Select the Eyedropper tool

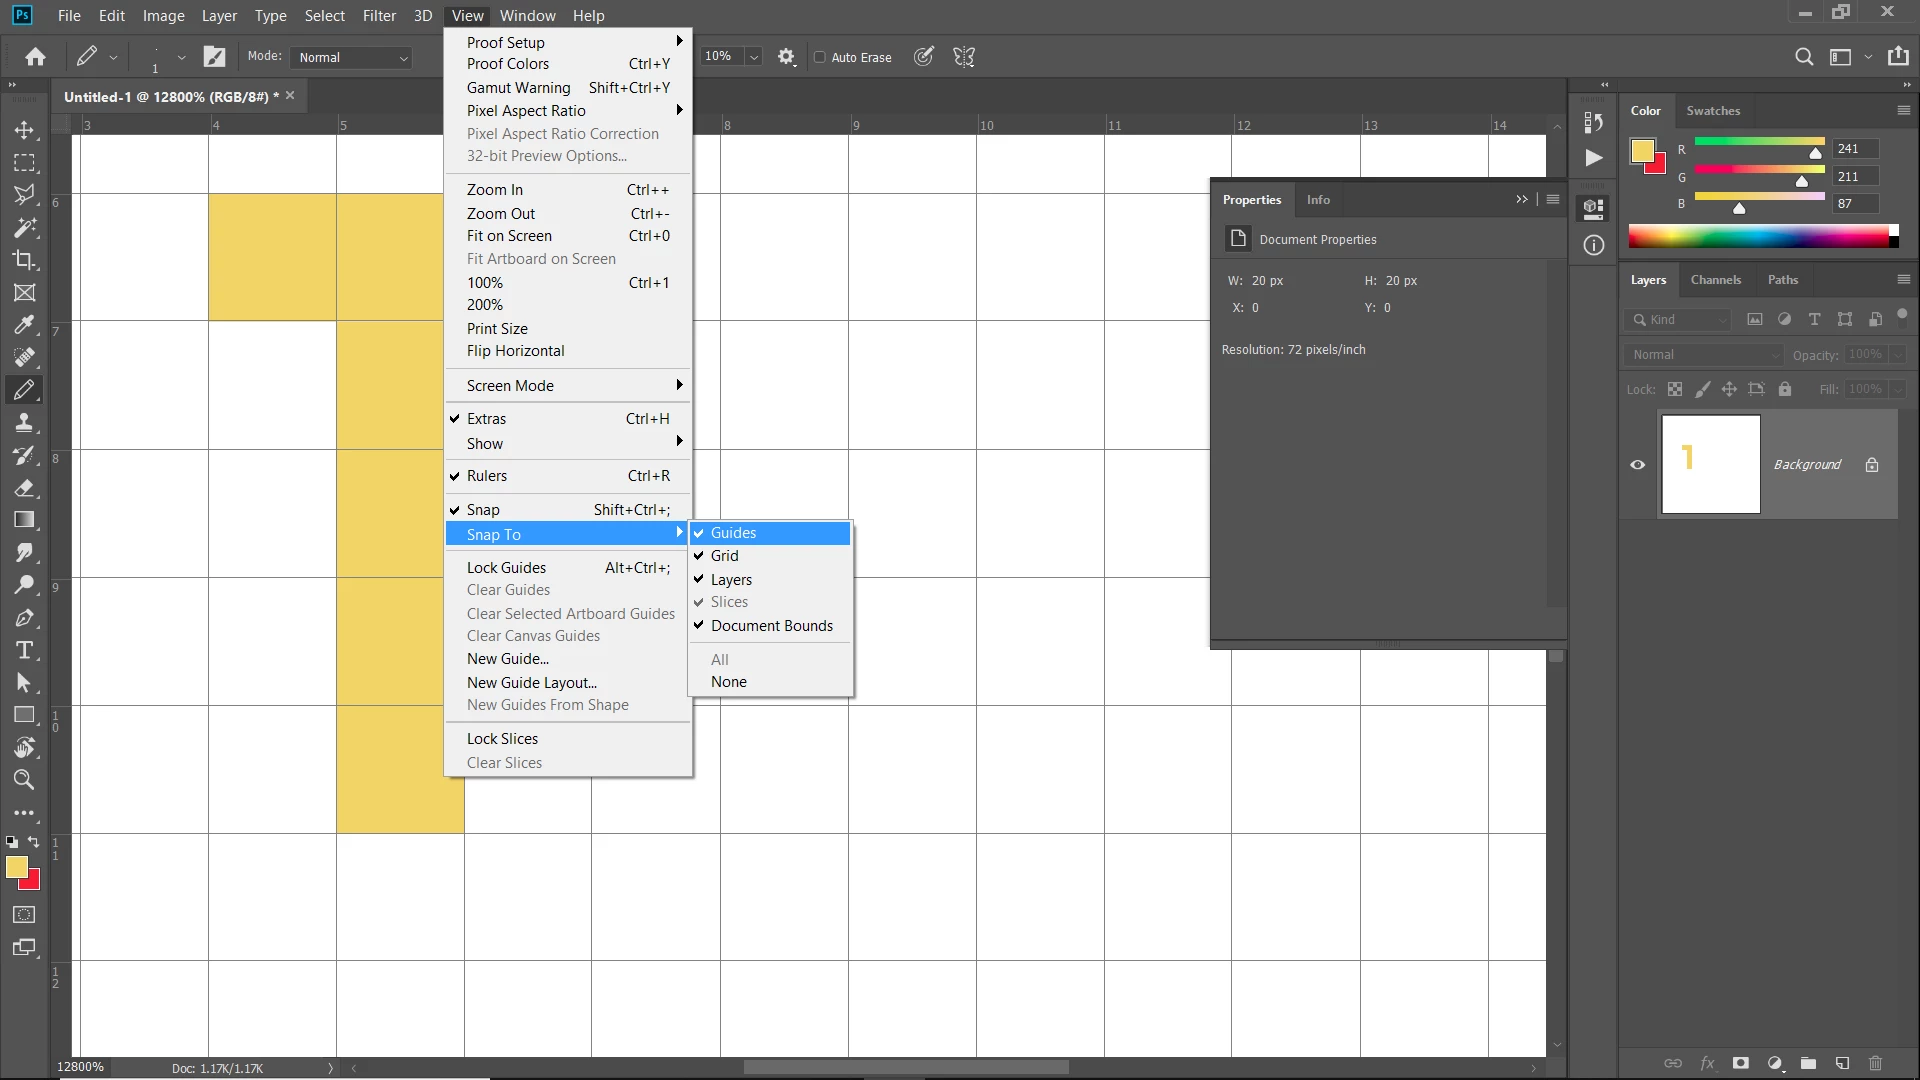(x=24, y=325)
